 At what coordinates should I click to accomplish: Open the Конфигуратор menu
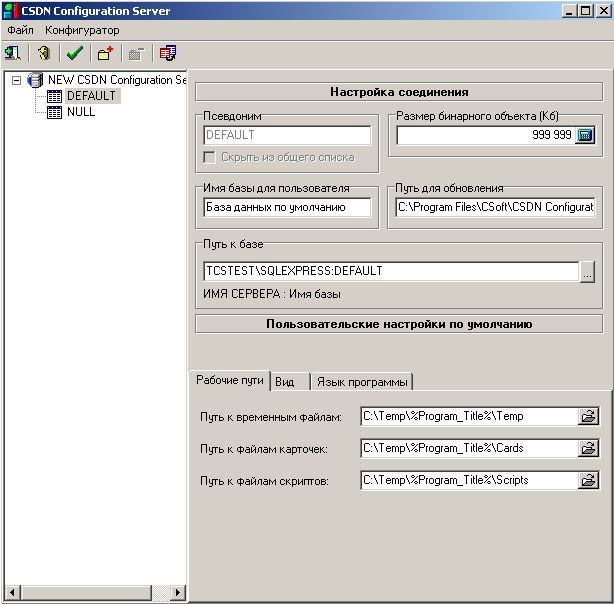pyautogui.click(x=82, y=30)
